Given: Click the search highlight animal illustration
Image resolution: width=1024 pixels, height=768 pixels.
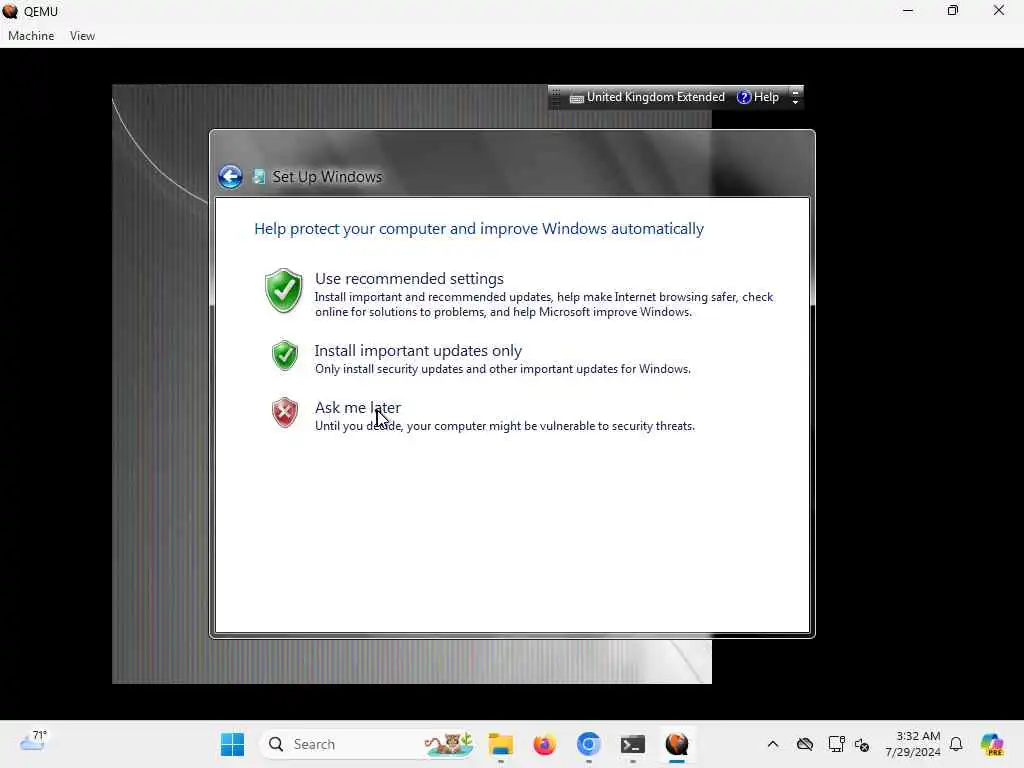Looking at the screenshot, I should pyautogui.click(x=449, y=744).
